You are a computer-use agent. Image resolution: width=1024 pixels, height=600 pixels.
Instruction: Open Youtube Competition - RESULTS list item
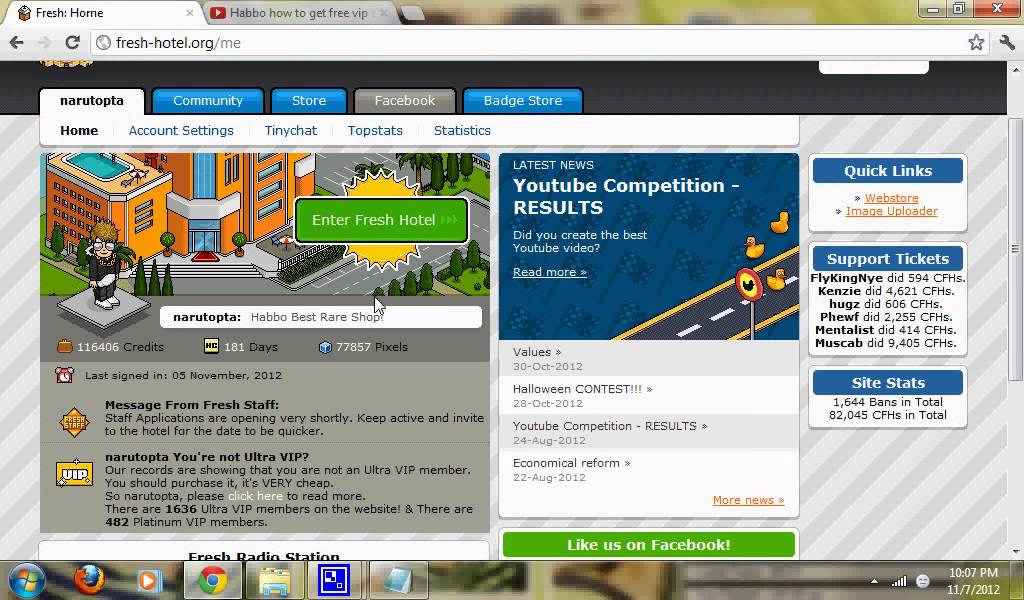coord(610,426)
